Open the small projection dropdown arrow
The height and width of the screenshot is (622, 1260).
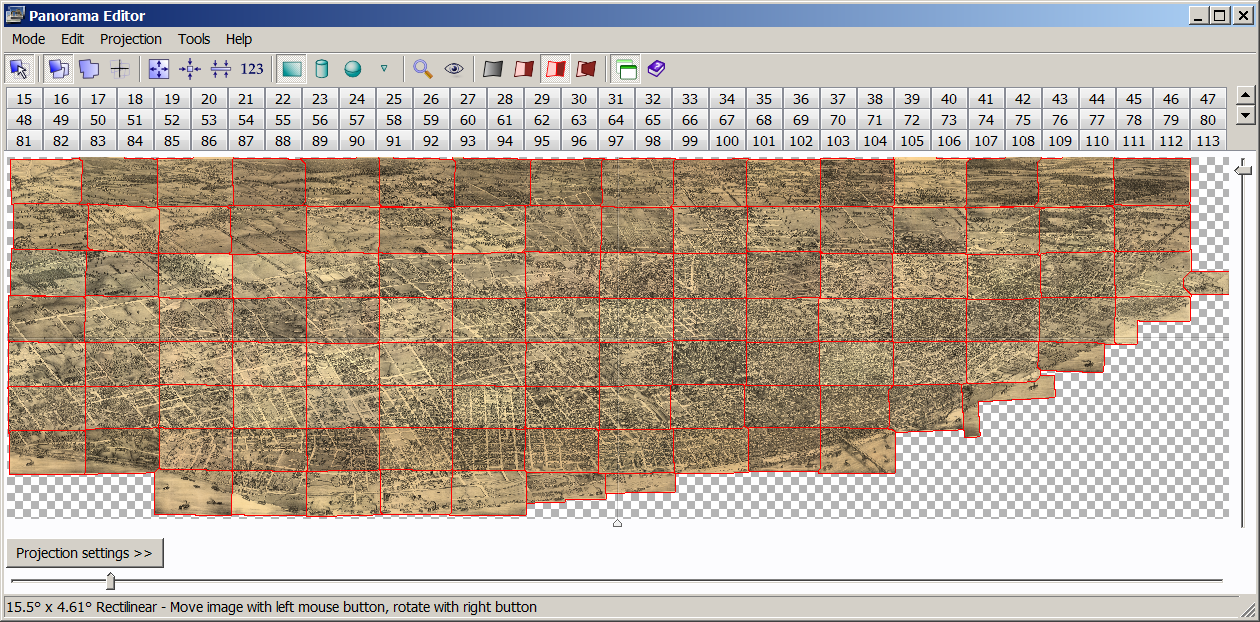[383, 69]
